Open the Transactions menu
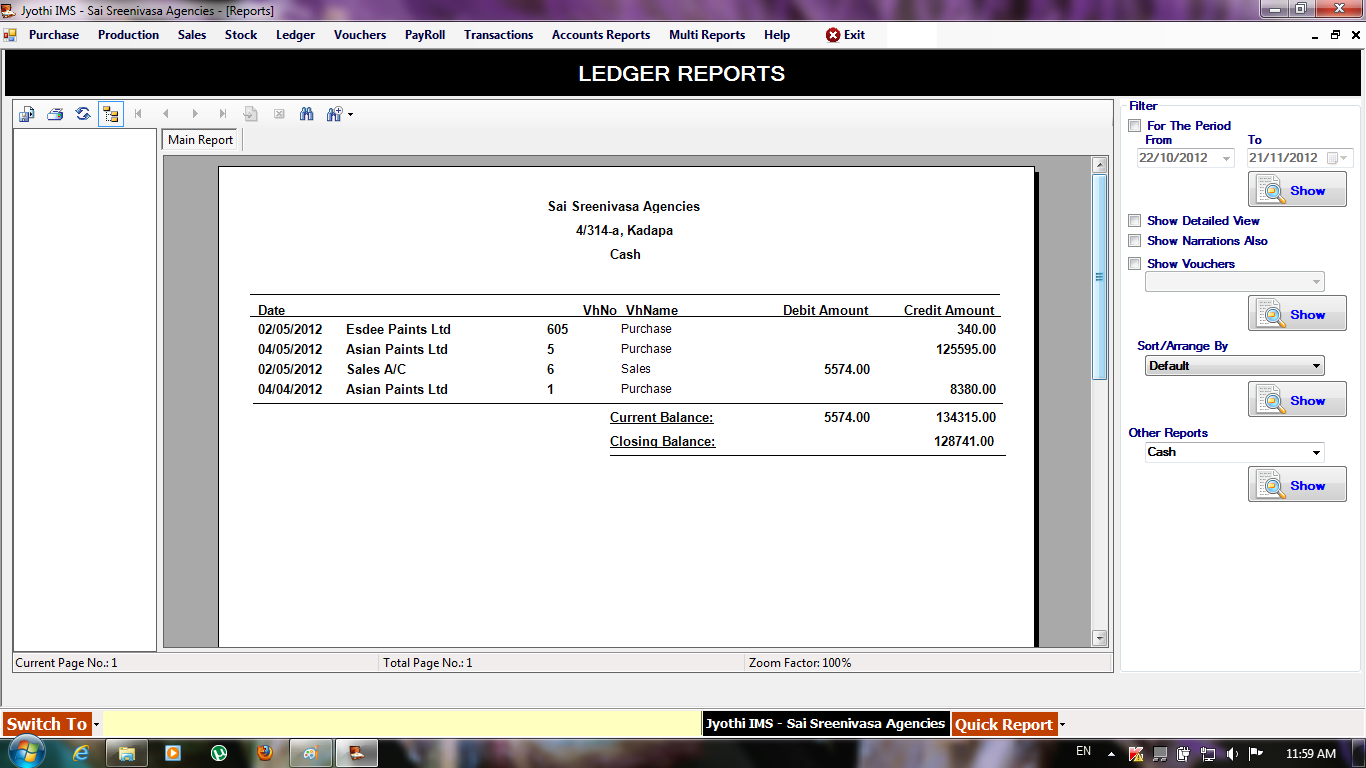The width and height of the screenshot is (1366, 768). [x=499, y=35]
